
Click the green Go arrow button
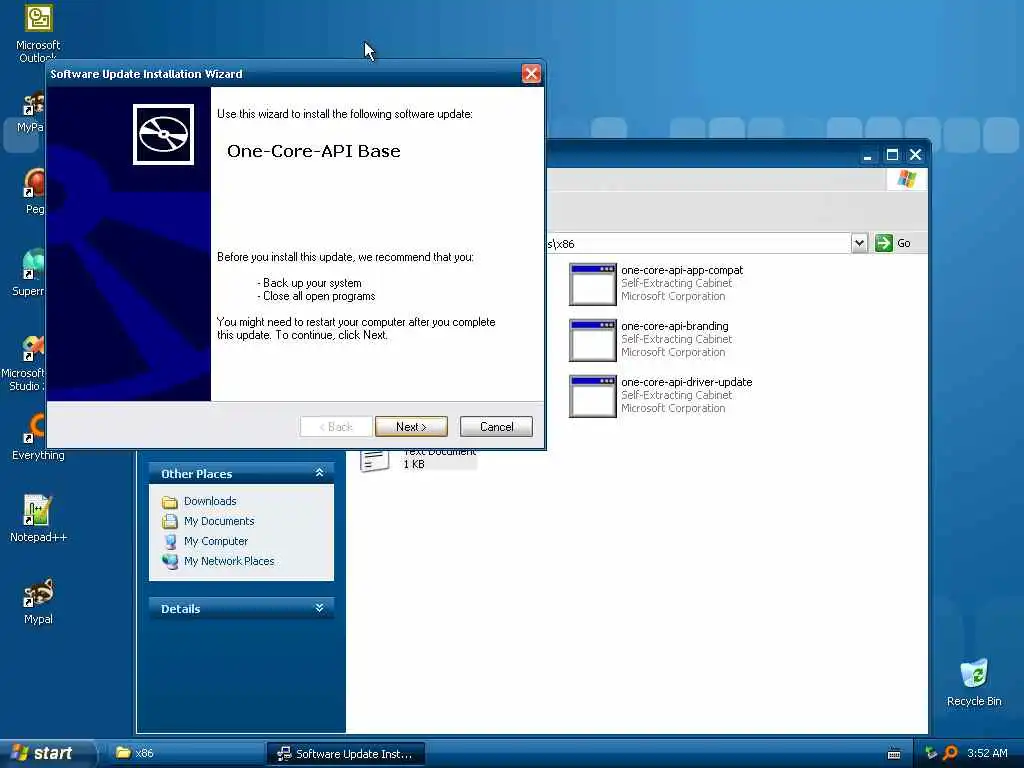tap(884, 243)
